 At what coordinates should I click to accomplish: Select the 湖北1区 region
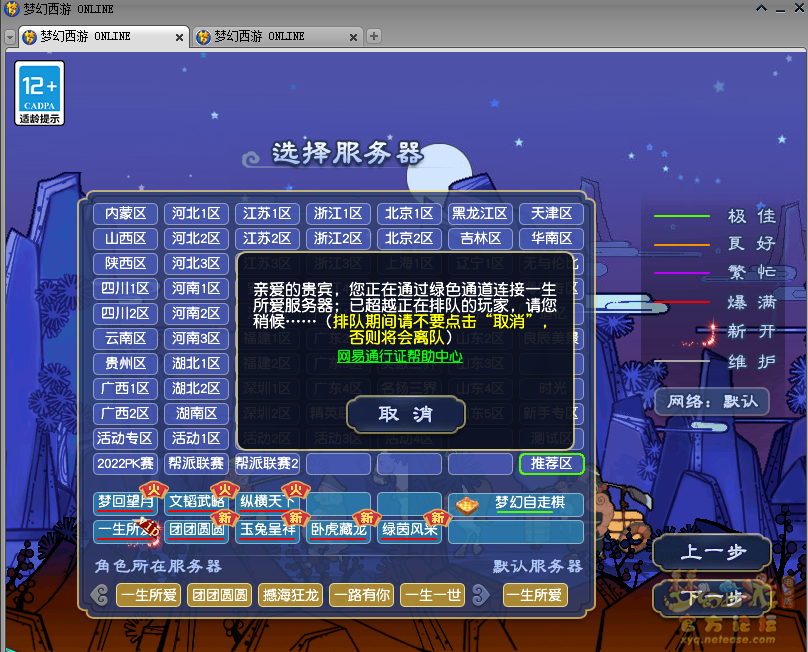coord(196,363)
